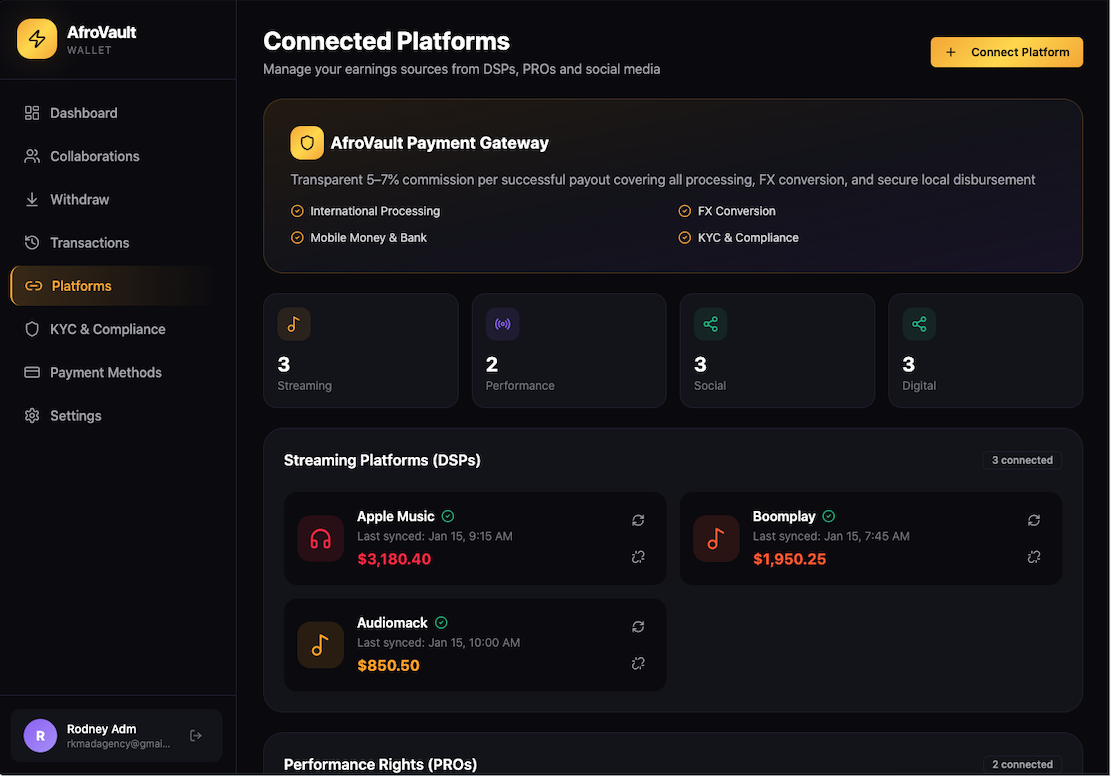The height and width of the screenshot is (776, 1111).
Task: Click the logout icon beside Rodney Adm
Action: [196, 736]
